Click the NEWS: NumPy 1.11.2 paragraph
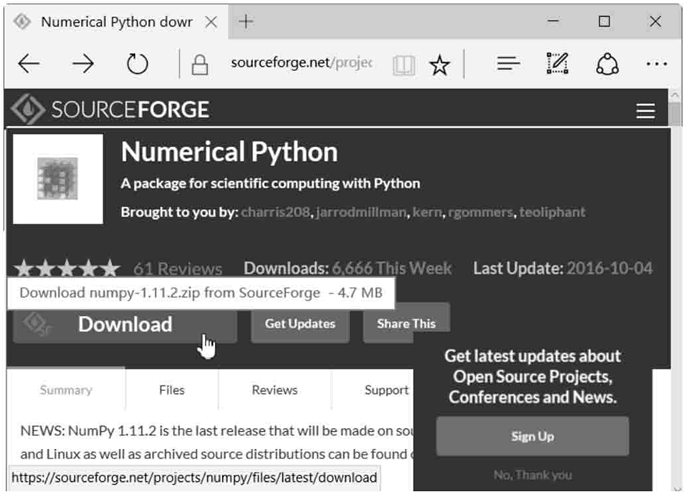Viewport: 684px width, 492px height. (x=217, y=442)
